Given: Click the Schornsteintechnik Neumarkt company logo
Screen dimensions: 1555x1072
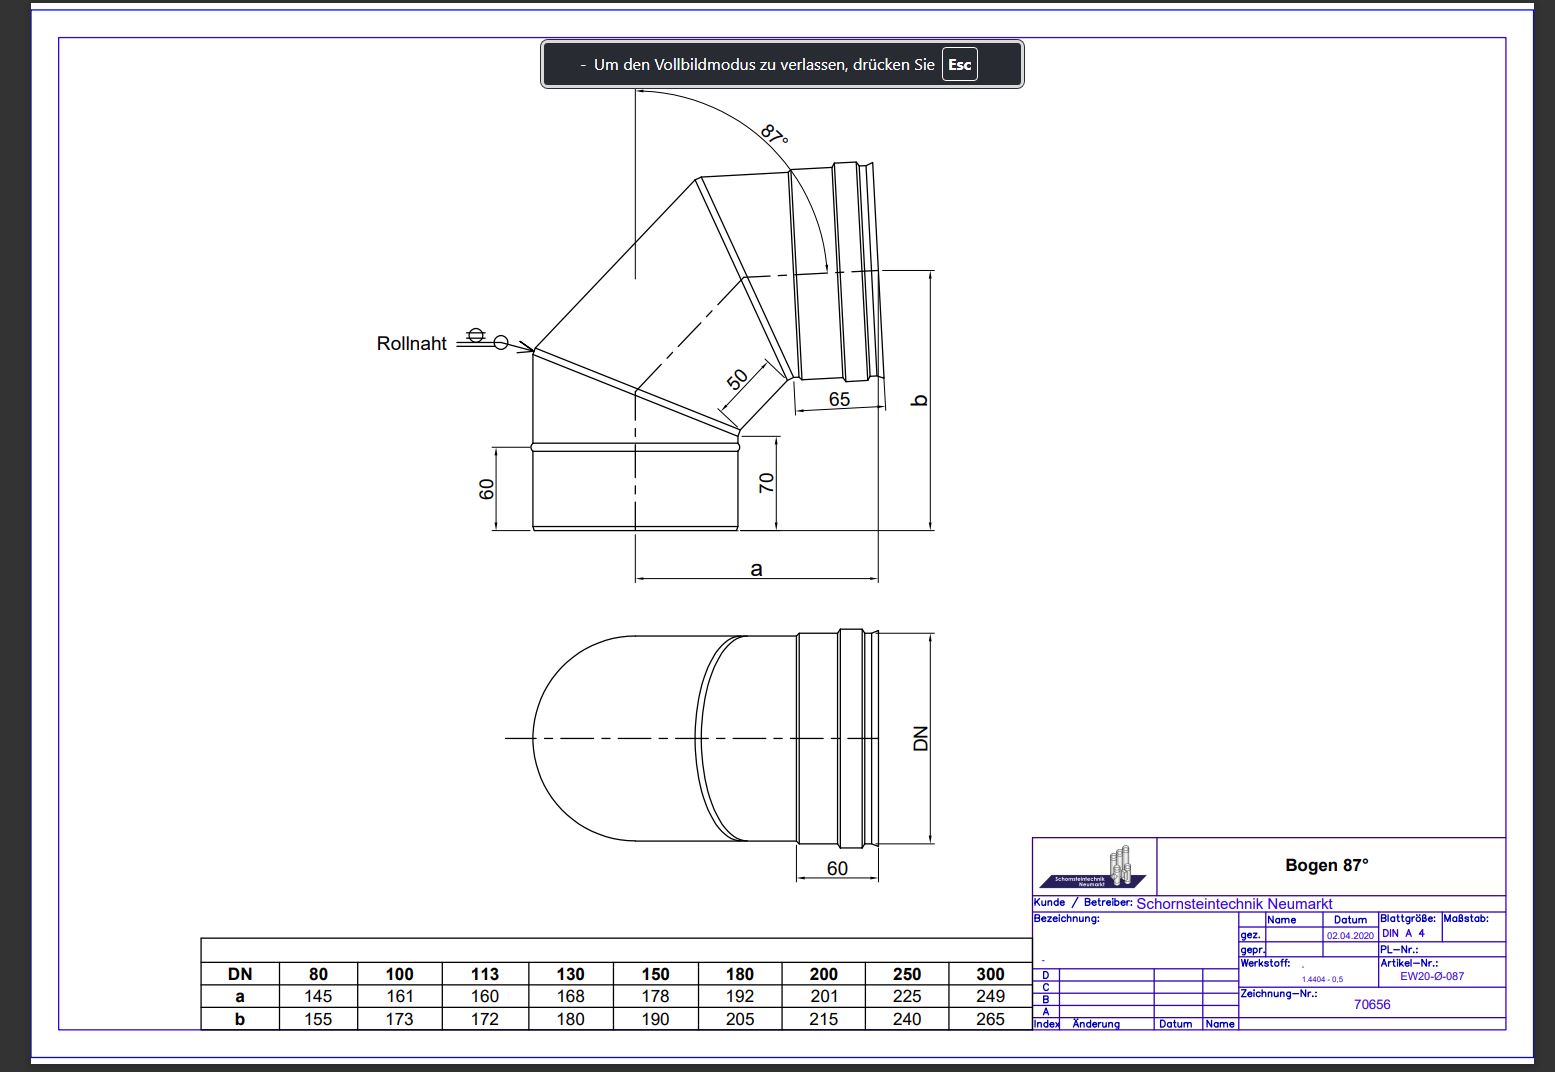Looking at the screenshot, I should coord(1094,867).
